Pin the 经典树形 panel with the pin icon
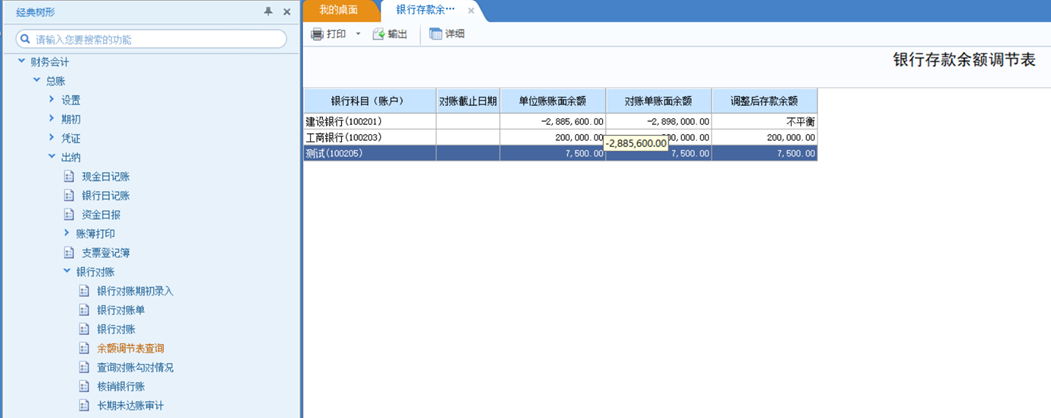The height and width of the screenshot is (418, 1051). point(269,11)
